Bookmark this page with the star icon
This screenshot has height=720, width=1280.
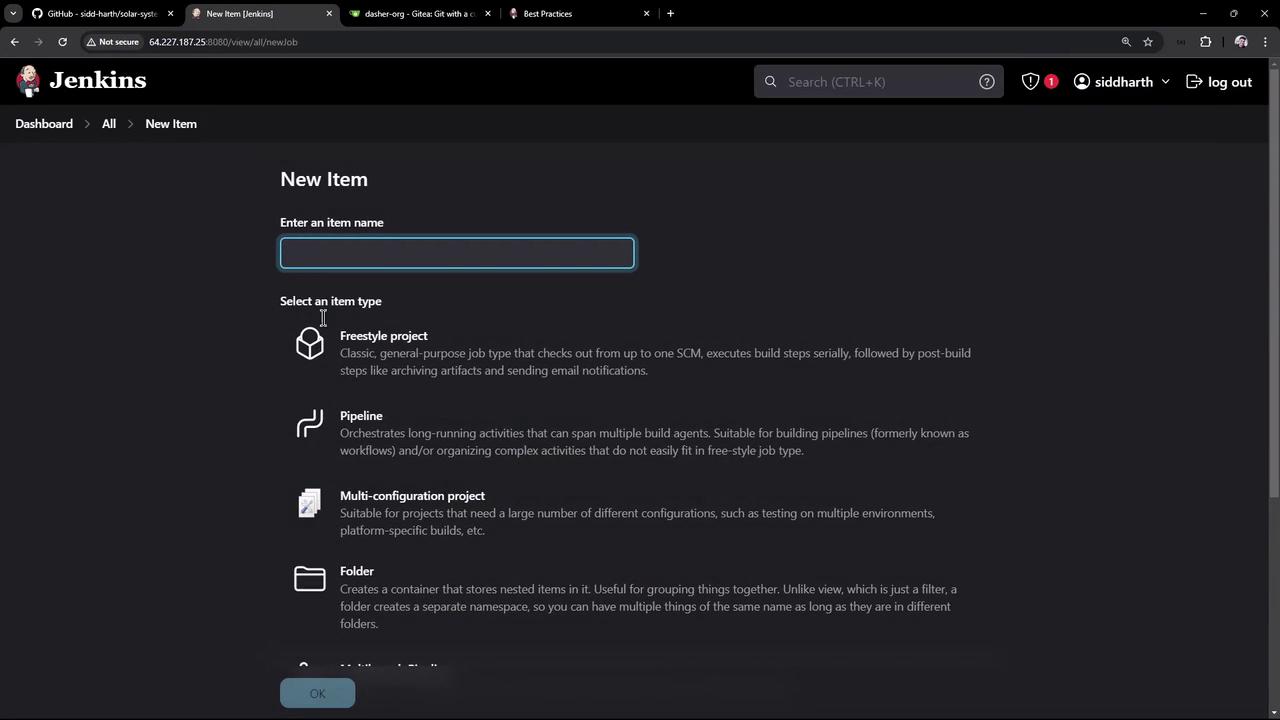click(1148, 42)
